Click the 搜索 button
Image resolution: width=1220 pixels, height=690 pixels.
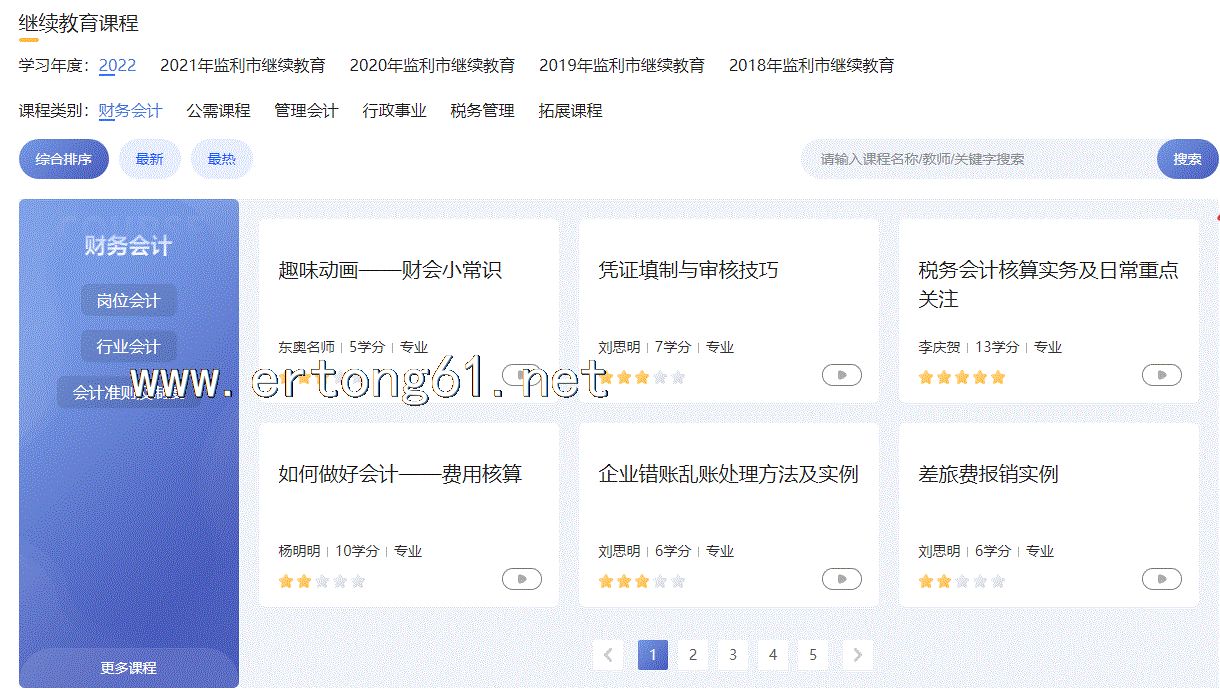(x=1188, y=159)
